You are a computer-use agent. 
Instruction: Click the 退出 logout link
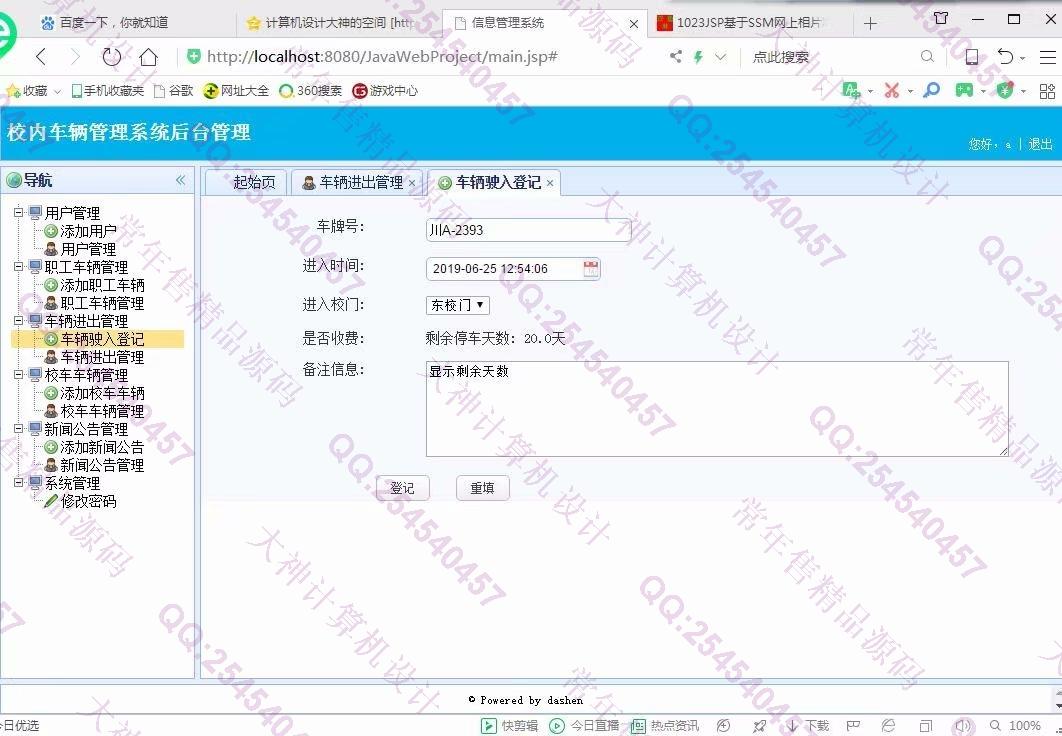(x=1040, y=144)
